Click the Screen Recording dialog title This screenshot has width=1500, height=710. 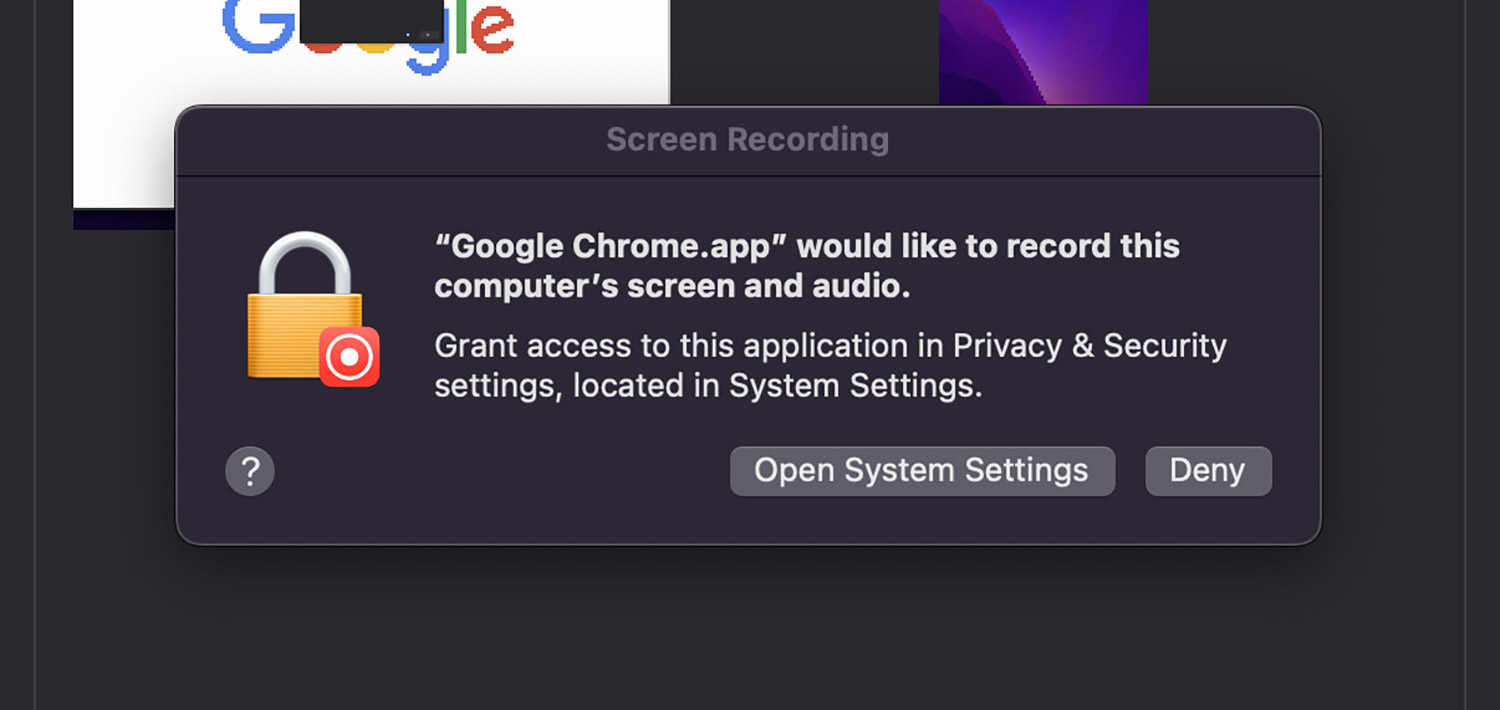pyautogui.click(x=747, y=139)
